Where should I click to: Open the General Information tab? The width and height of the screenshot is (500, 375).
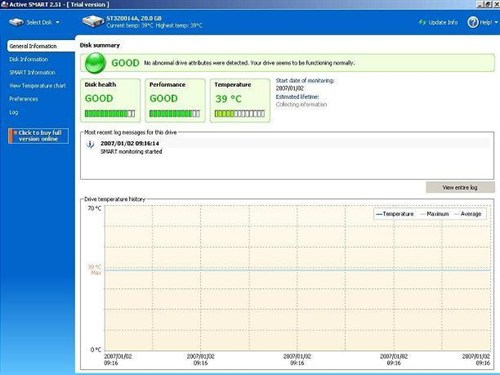(41, 46)
